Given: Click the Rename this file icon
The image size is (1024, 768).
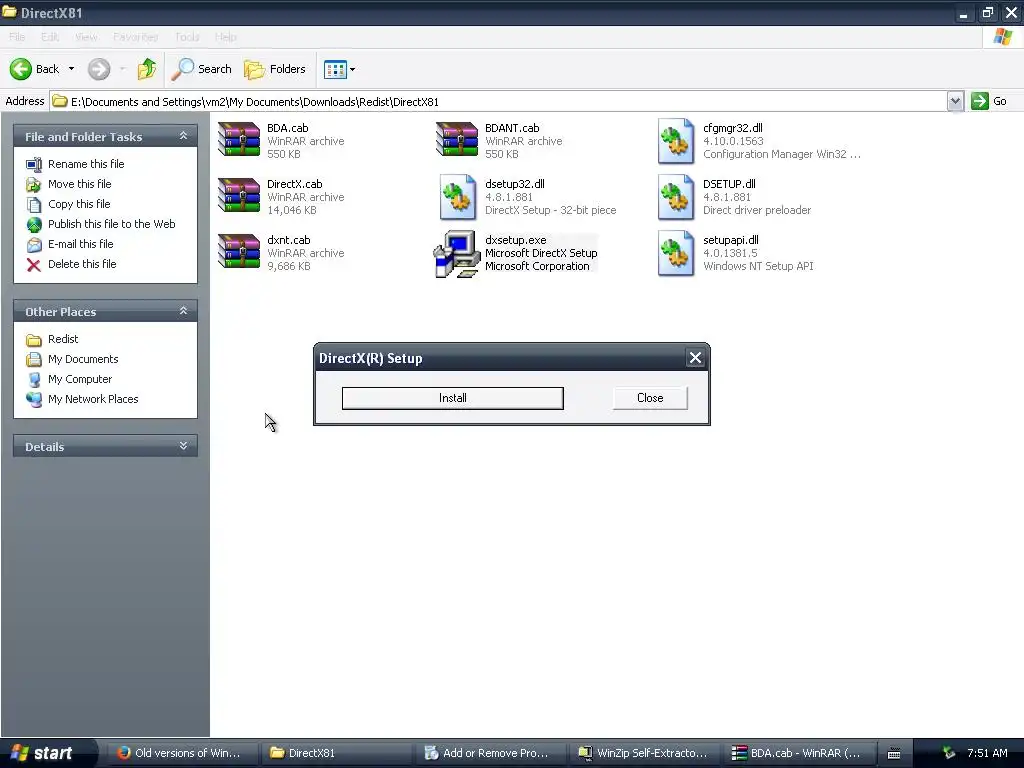Looking at the screenshot, I should (34, 165).
